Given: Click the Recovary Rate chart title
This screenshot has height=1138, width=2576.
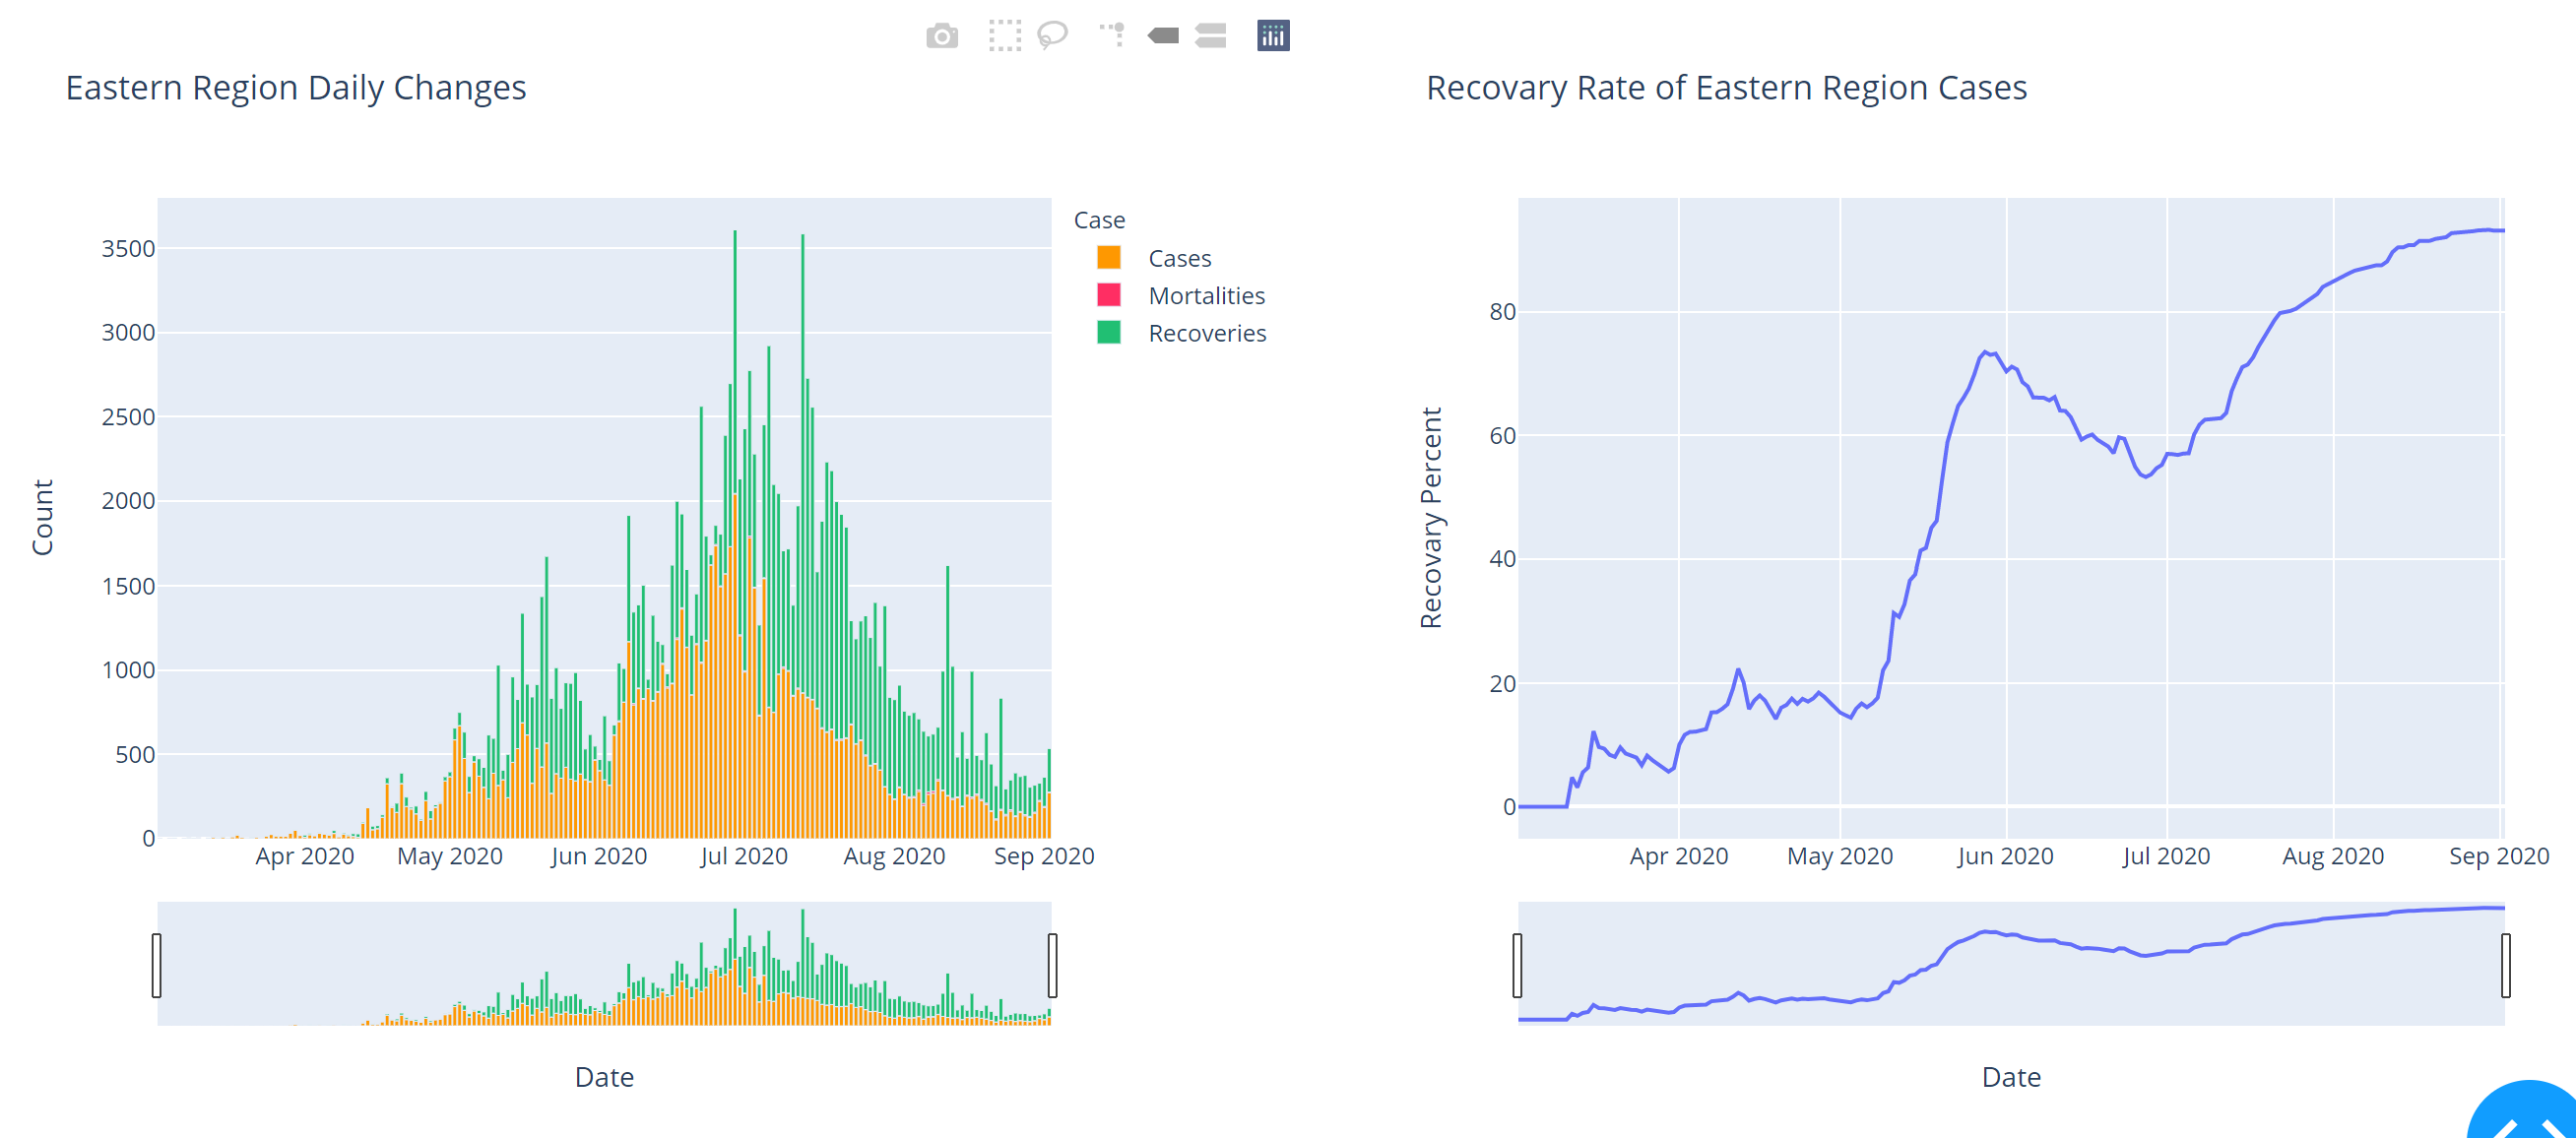Looking at the screenshot, I should [x=1725, y=88].
